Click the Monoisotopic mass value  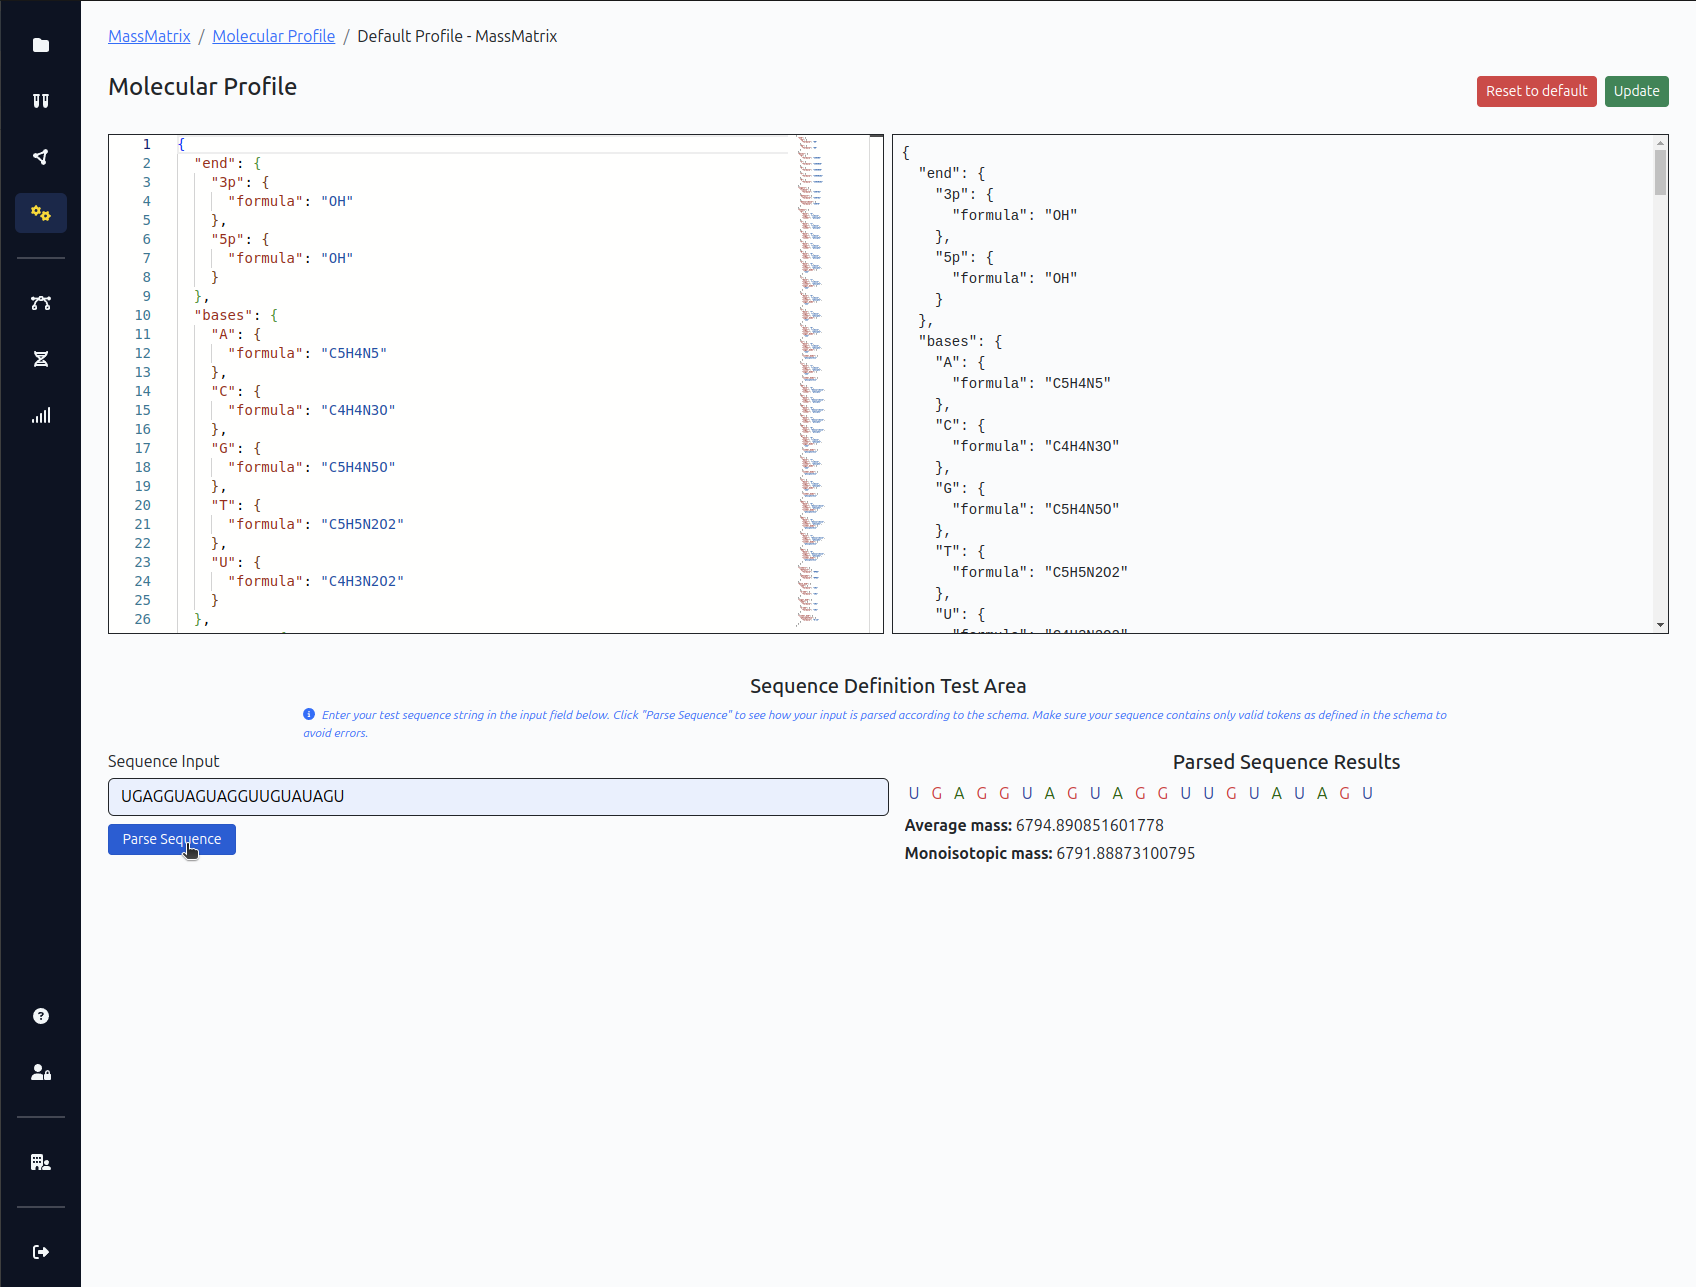coord(1125,853)
